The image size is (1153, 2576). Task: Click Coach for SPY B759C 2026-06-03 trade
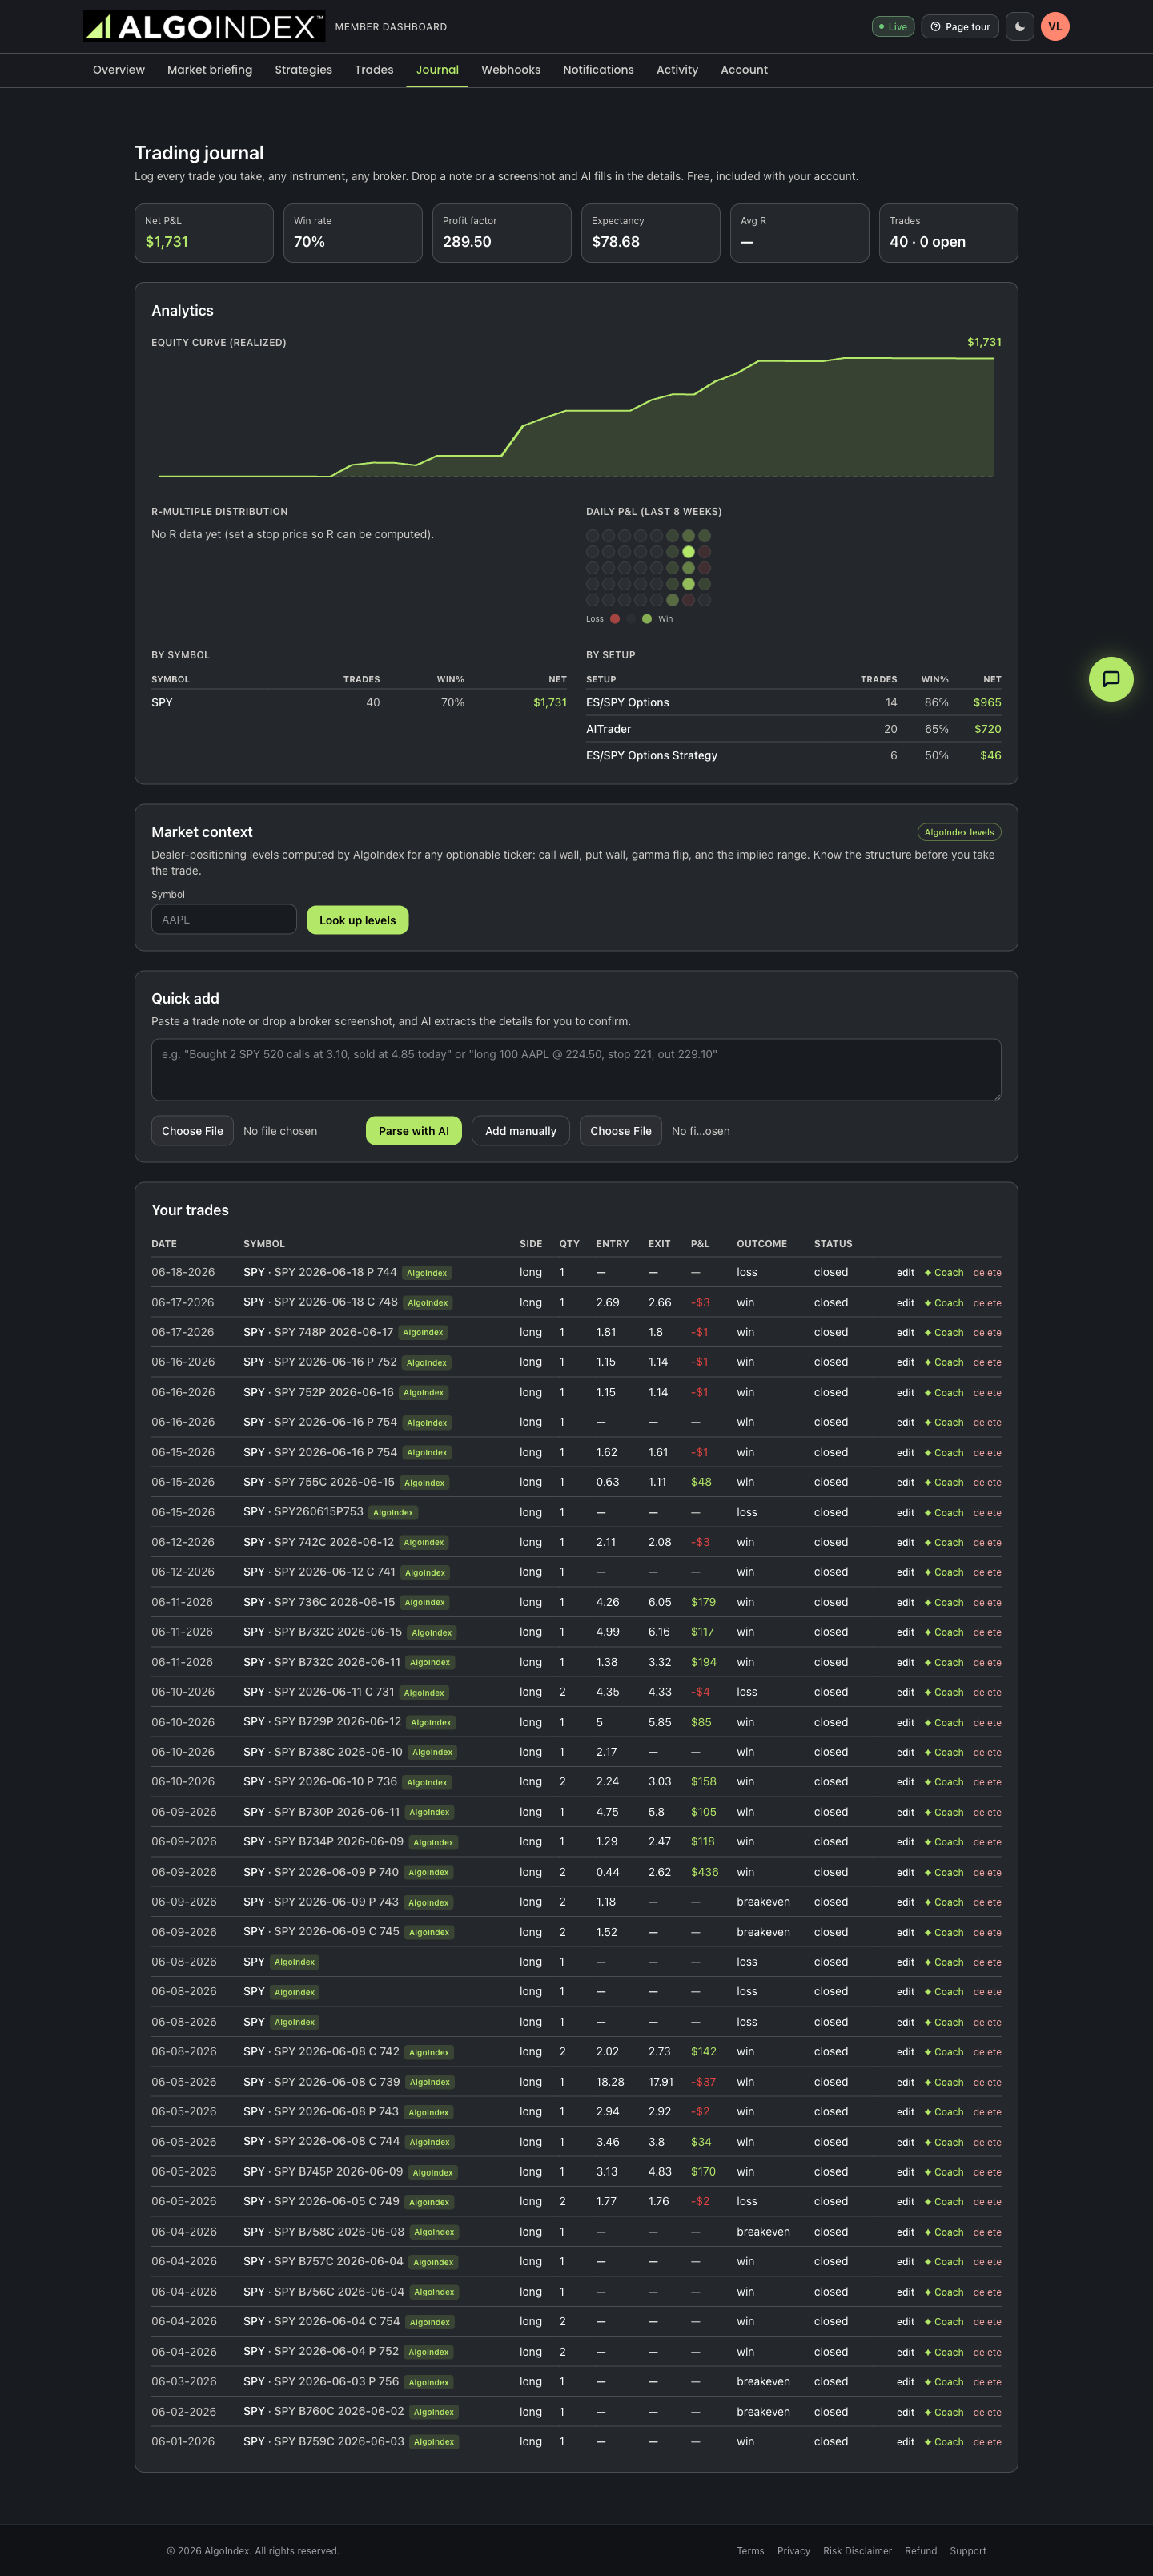pos(944,2442)
